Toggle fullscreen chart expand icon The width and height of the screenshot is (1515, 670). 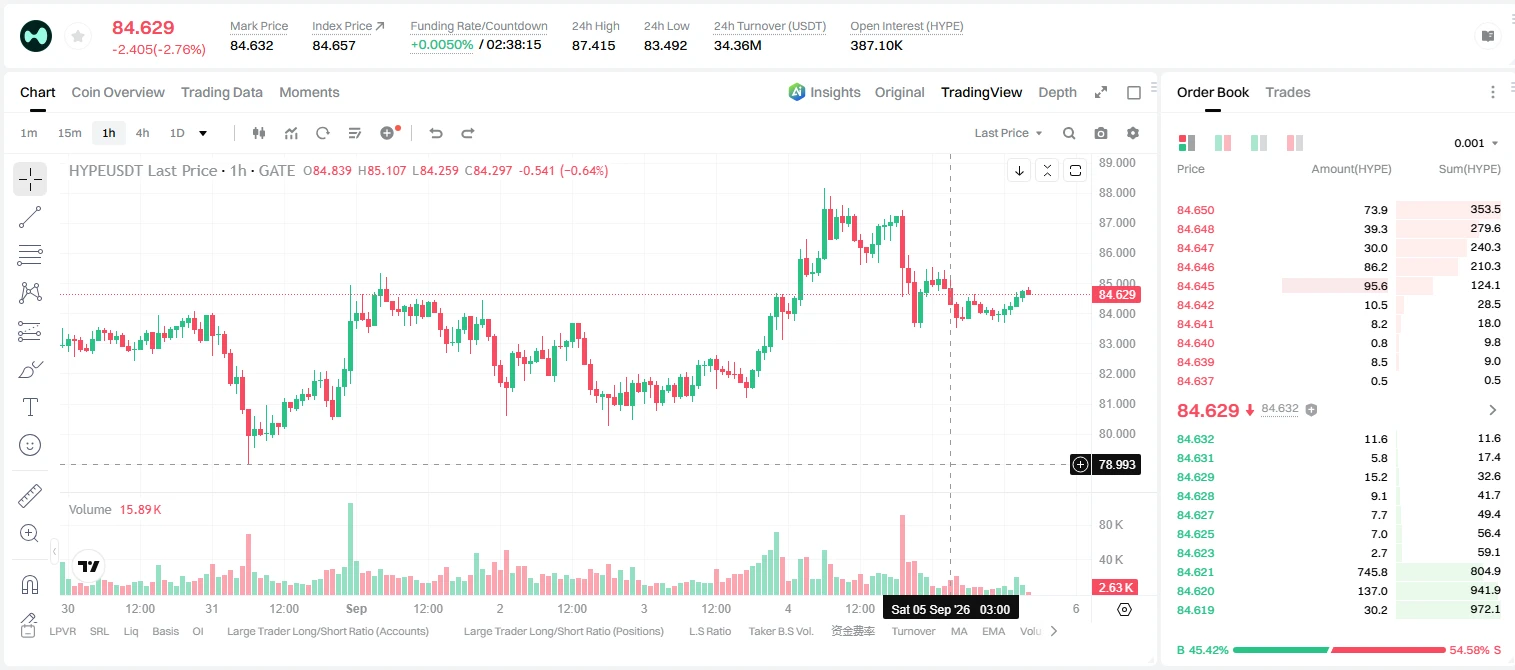pos(1101,92)
